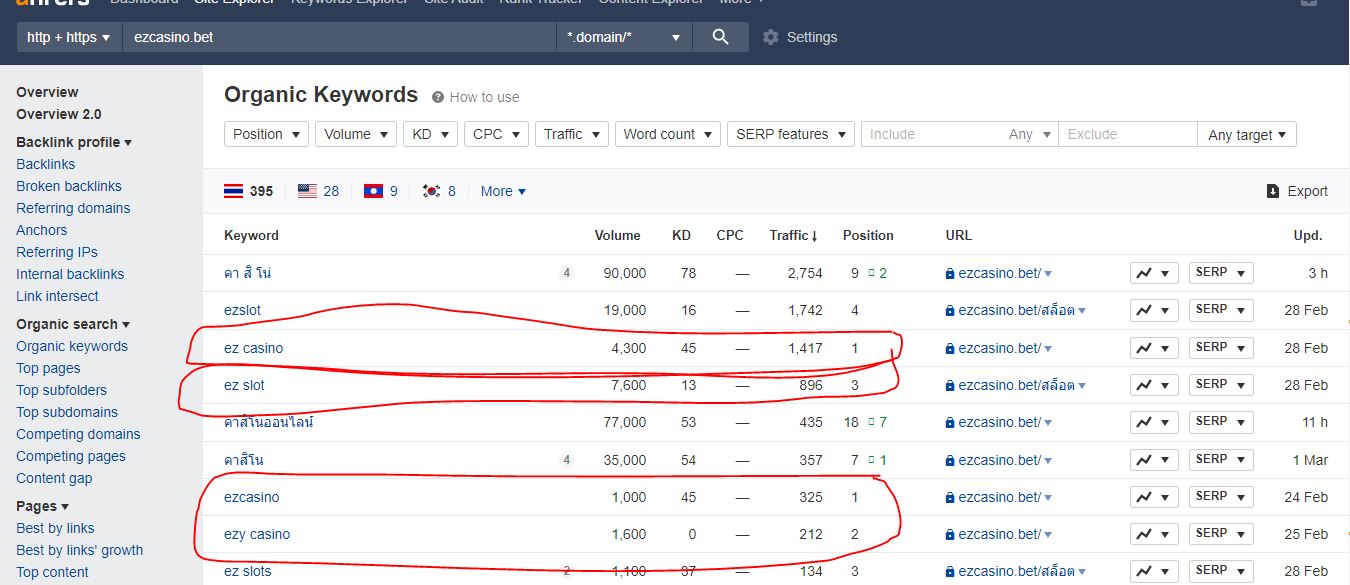Select the United States flag filter
This screenshot has width=1350, height=585.
point(307,191)
